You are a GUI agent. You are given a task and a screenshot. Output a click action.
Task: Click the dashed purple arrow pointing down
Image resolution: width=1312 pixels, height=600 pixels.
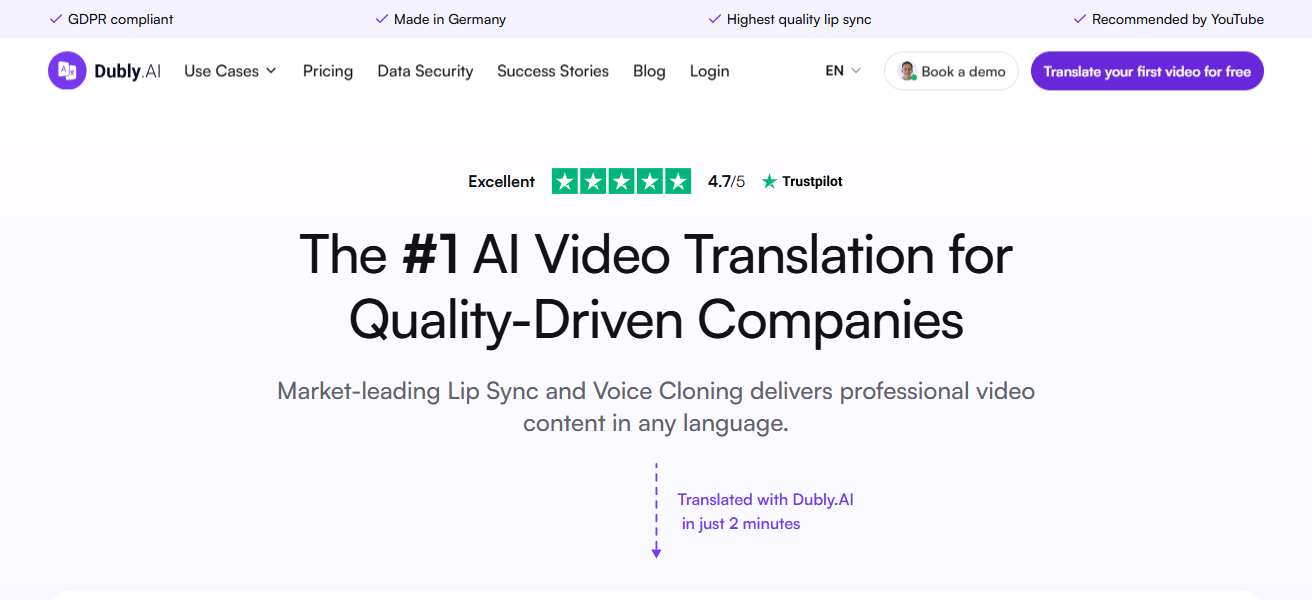[x=656, y=510]
